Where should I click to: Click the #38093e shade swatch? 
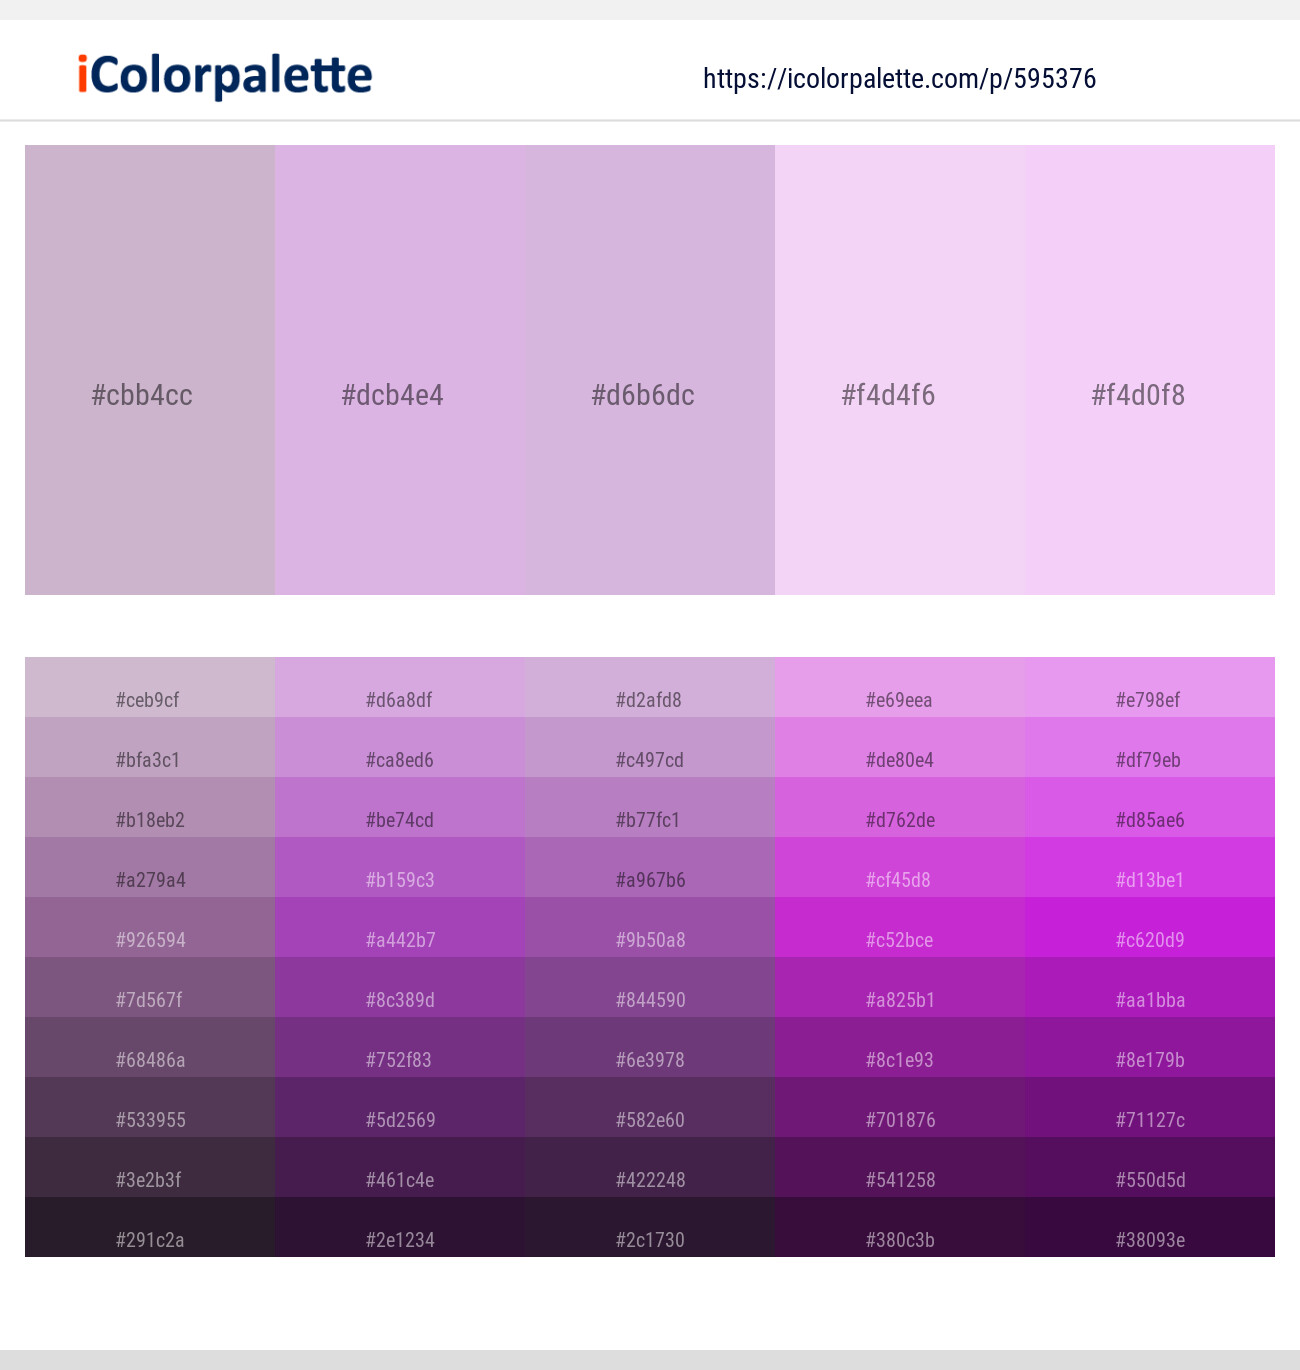point(1149,1240)
